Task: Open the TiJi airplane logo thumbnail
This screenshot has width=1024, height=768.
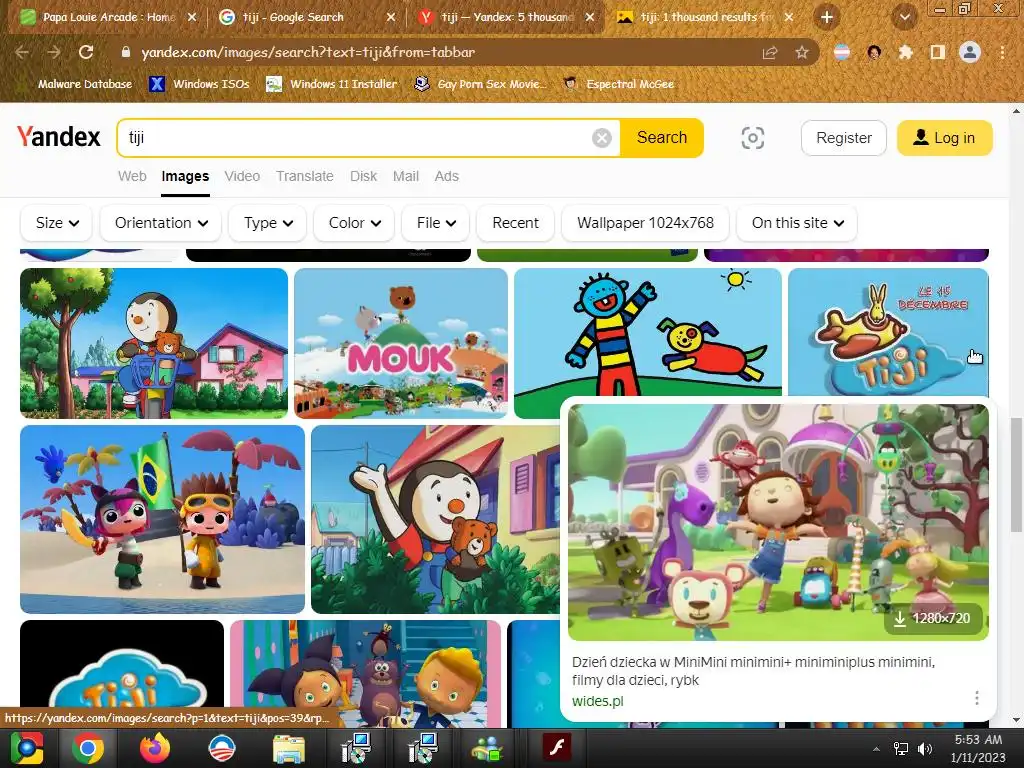Action: (x=888, y=332)
